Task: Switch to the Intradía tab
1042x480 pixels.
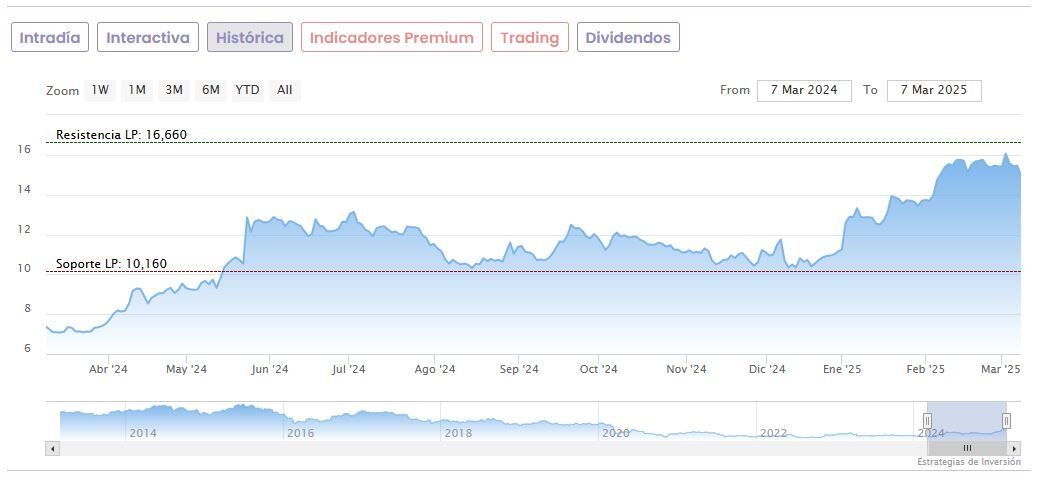Action: pyautogui.click(x=50, y=38)
